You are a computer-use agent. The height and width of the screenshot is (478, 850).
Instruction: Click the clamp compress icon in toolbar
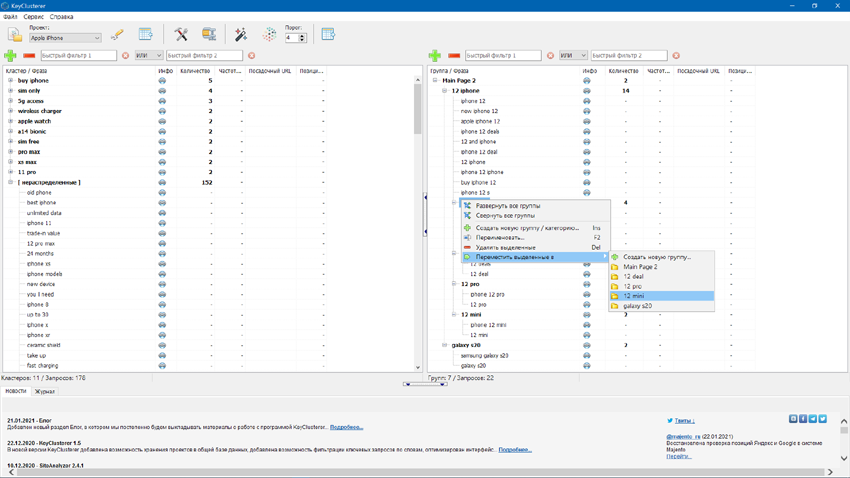pos(209,34)
